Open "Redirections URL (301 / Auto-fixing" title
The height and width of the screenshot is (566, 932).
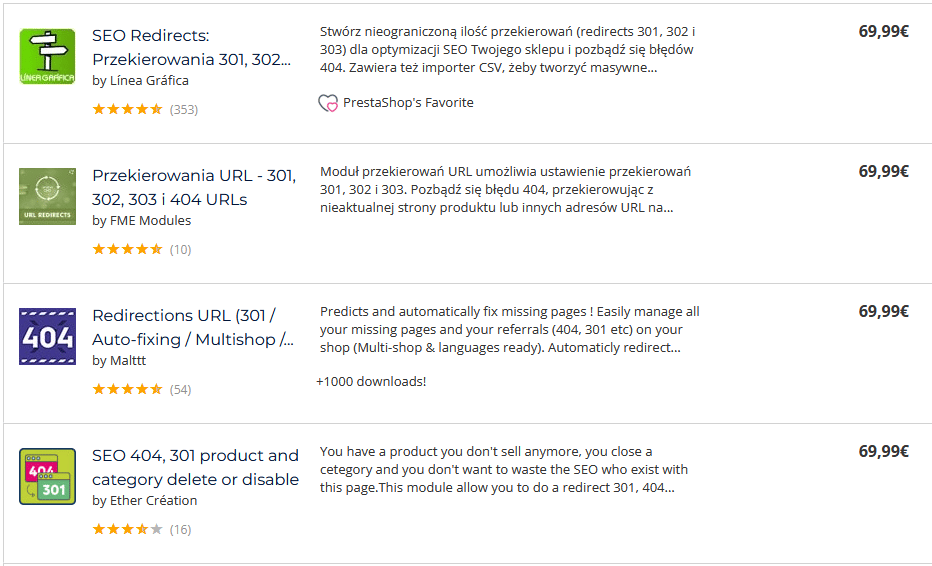193,328
